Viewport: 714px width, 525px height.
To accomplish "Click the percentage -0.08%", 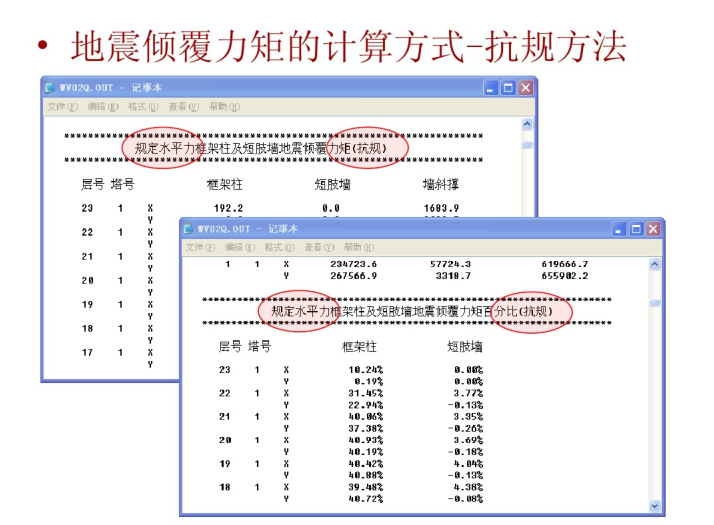I will [465, 499].
